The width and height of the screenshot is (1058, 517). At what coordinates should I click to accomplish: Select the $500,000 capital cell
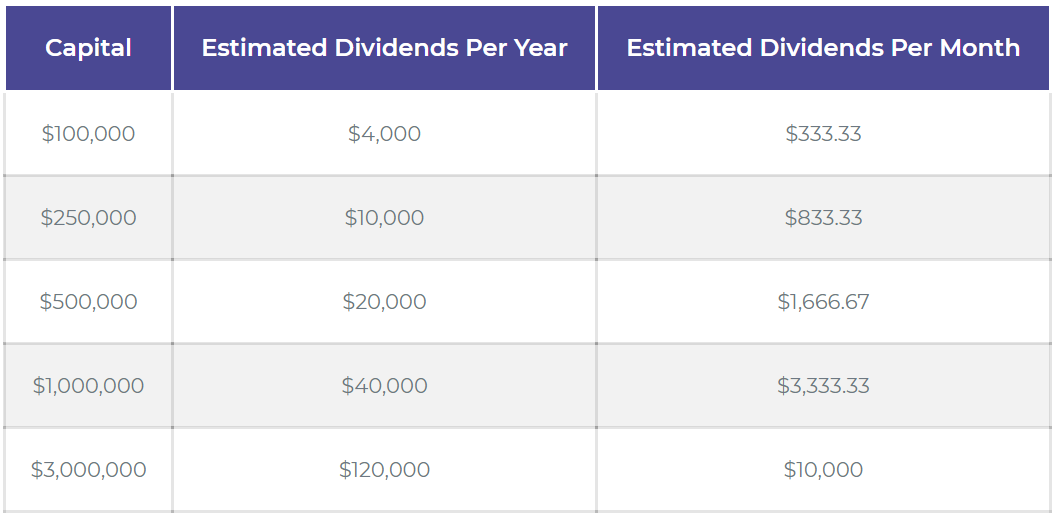88,302
